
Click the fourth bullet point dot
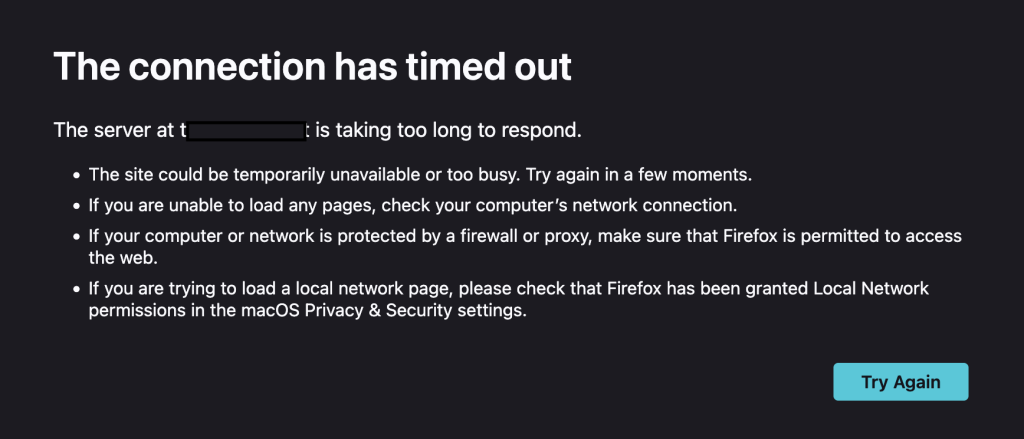75,290
